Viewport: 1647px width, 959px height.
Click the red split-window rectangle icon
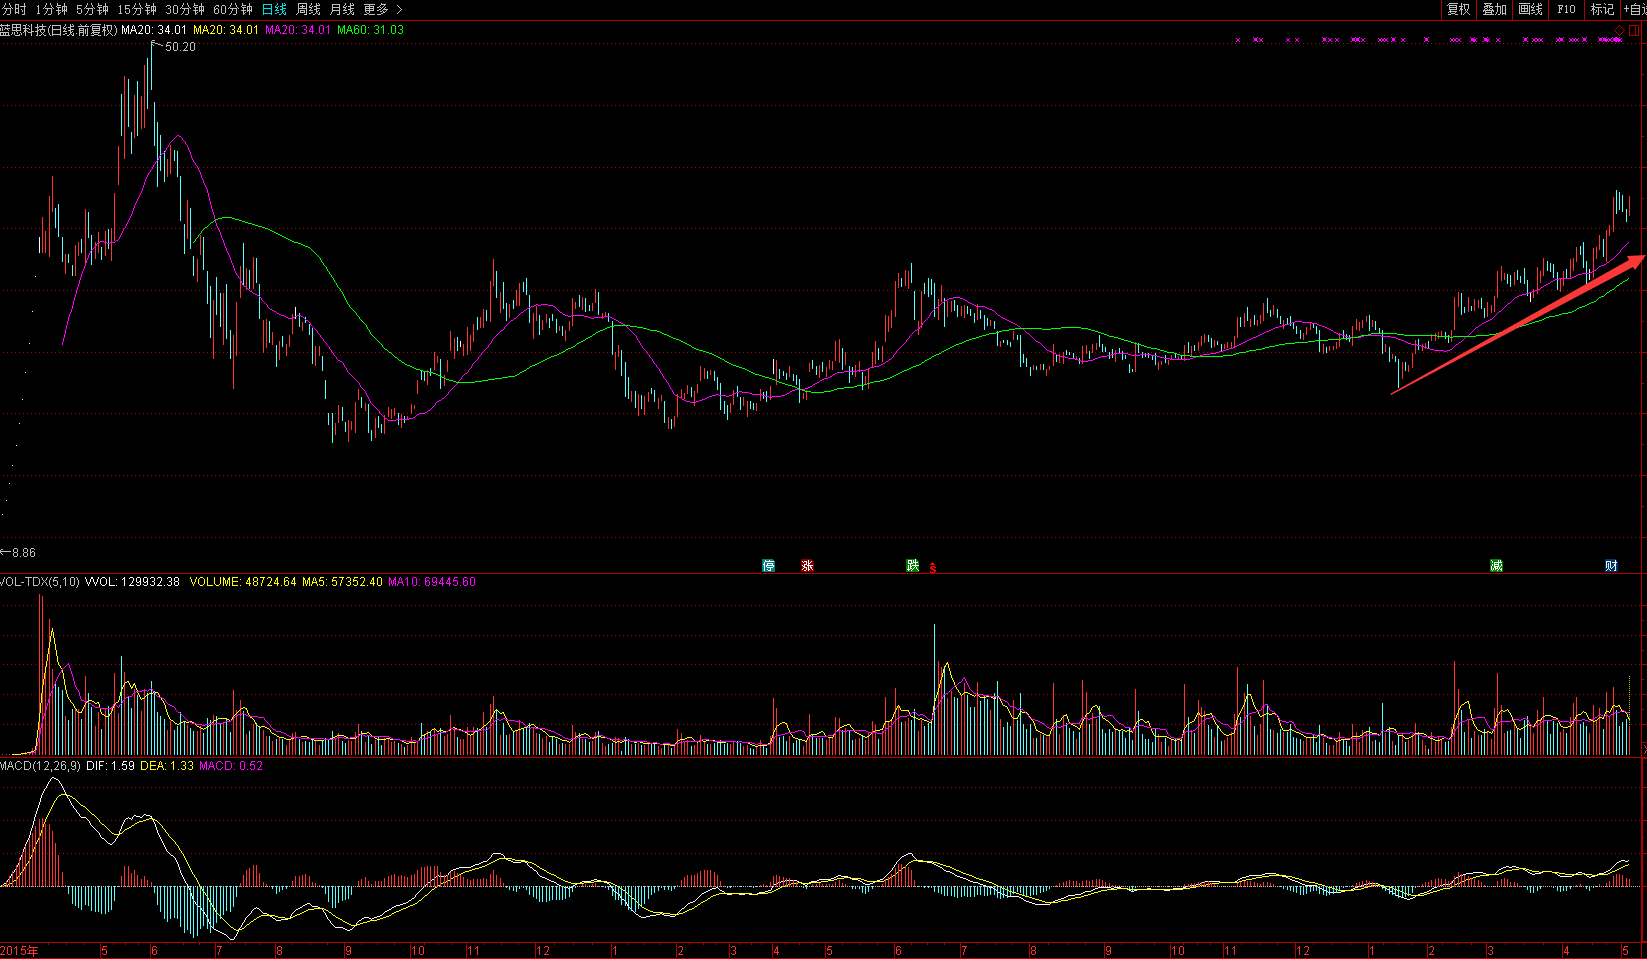point(1635,31)
